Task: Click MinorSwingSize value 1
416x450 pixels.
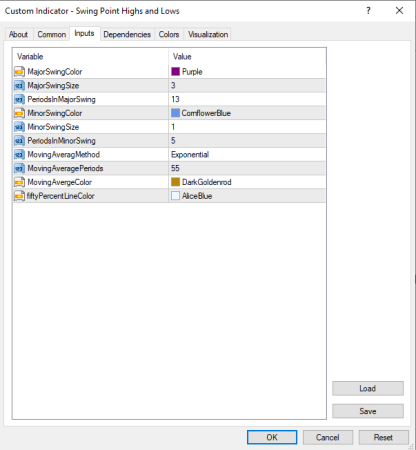Action: [x=173, y=127]
